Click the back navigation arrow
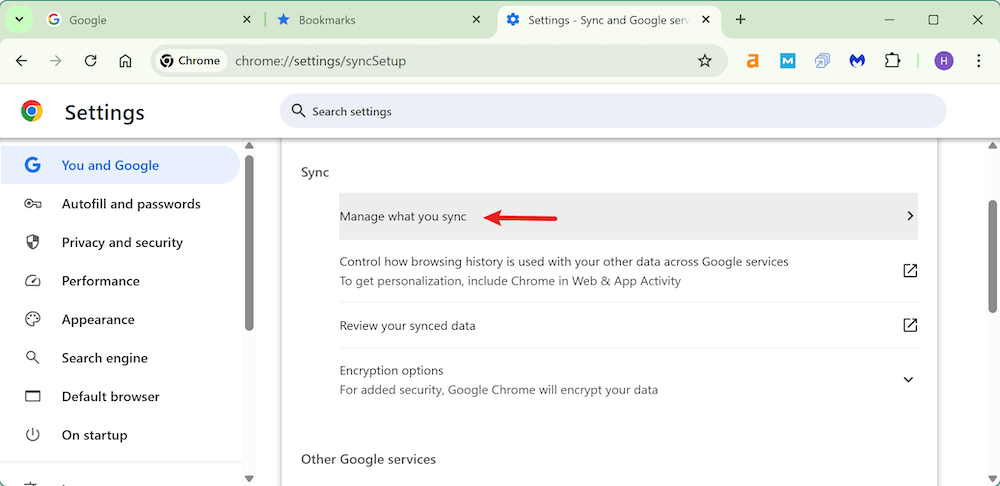 pyautogui.click(x=22, y=61)
